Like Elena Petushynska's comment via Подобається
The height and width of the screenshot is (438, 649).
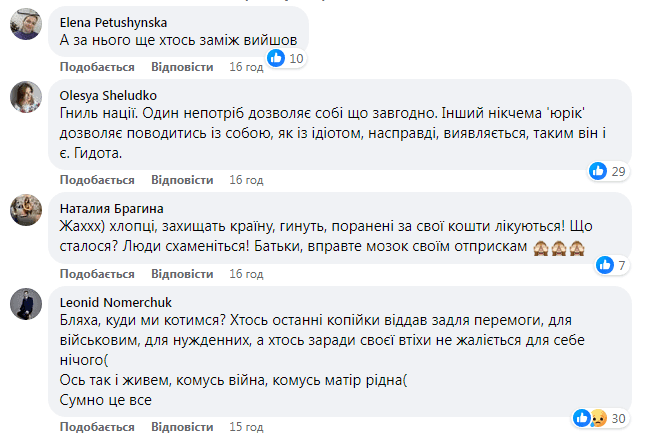(97, 67)
